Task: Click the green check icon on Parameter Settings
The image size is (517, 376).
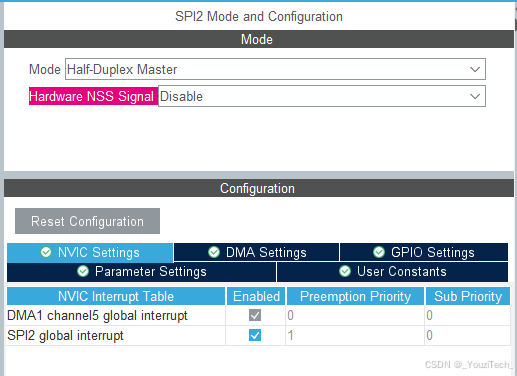Action: point(83,271)
